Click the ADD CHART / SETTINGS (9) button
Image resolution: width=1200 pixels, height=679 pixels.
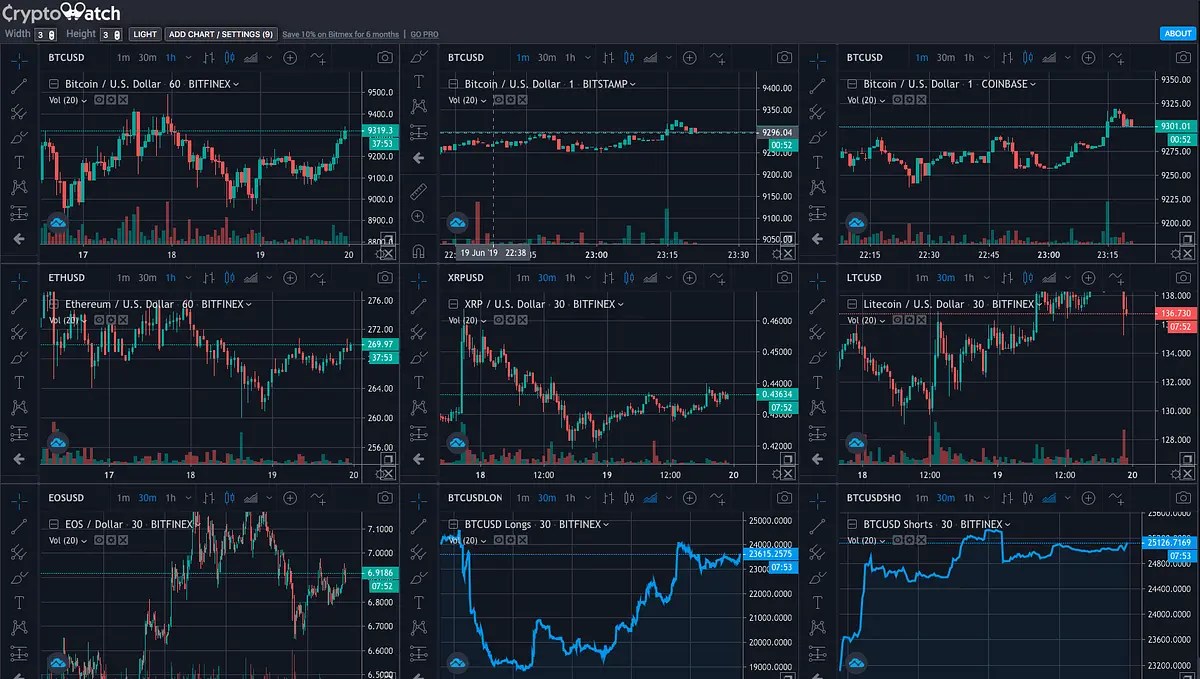[220, 34]
